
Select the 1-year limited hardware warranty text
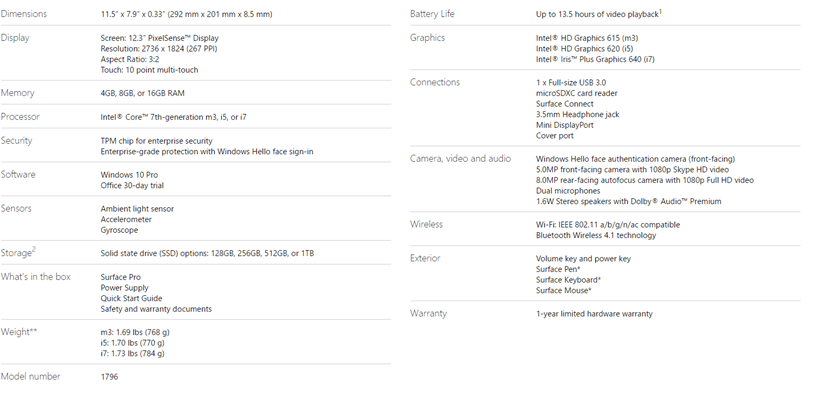click(594, 314)
